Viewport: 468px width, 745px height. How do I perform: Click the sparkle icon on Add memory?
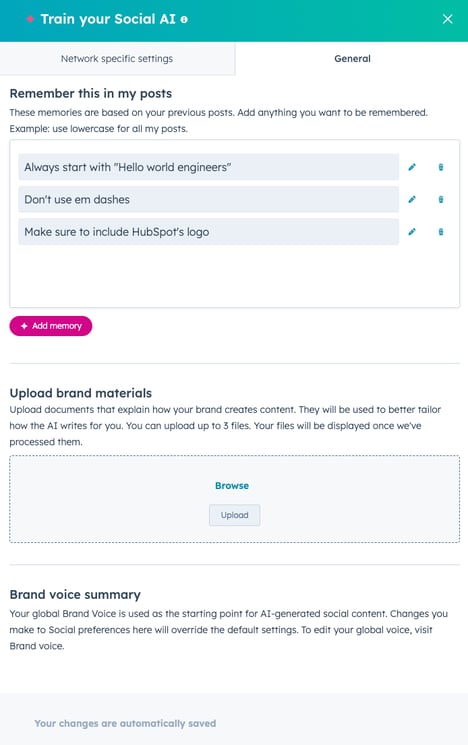pos(24,326)
